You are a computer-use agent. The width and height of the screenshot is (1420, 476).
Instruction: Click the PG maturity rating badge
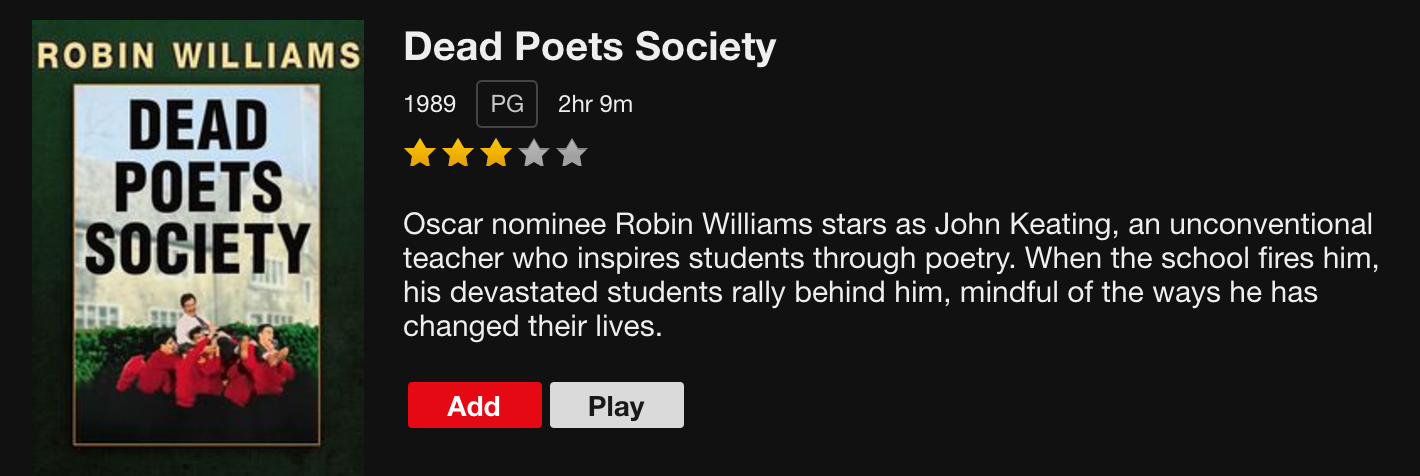click(507, 104)
